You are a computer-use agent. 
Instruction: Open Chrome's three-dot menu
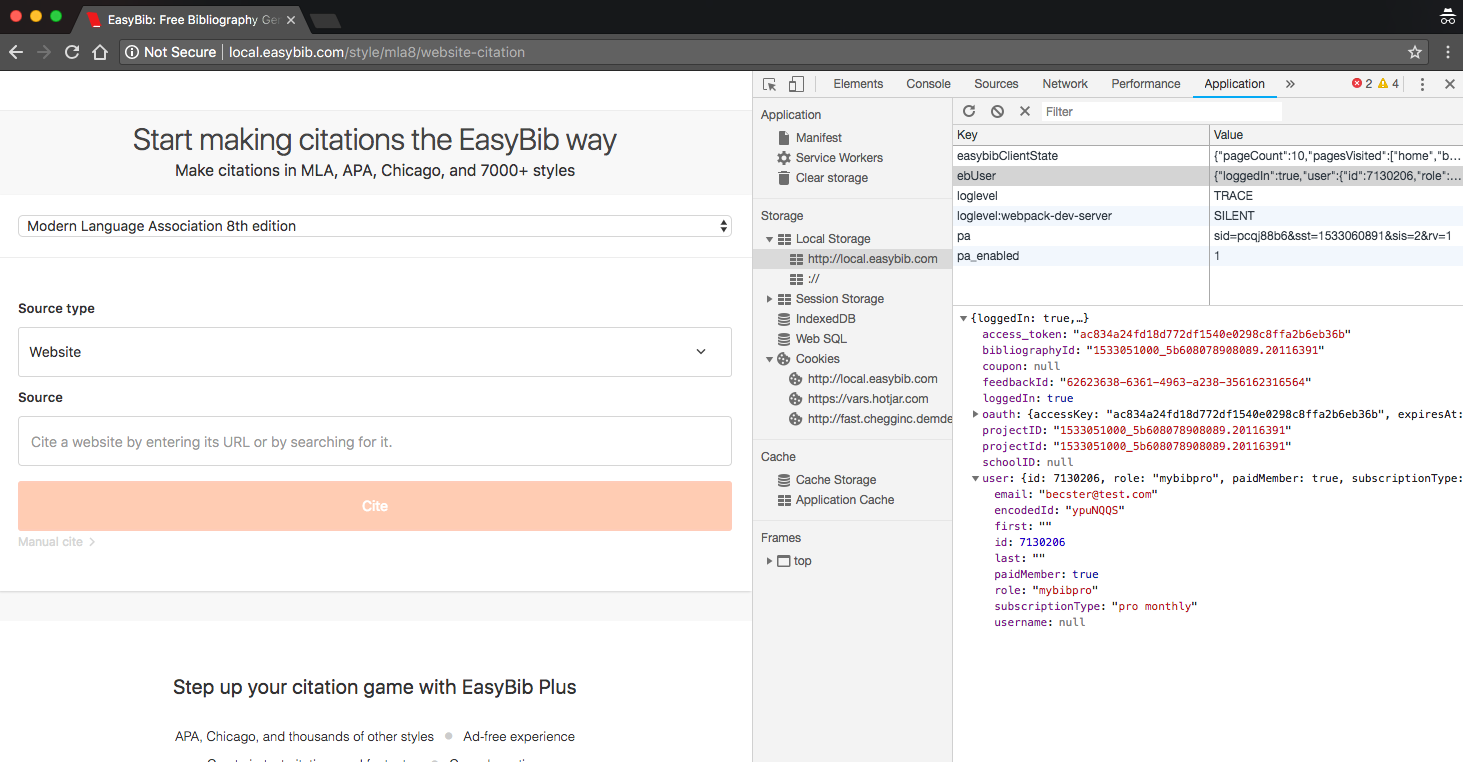(1447, 52)
